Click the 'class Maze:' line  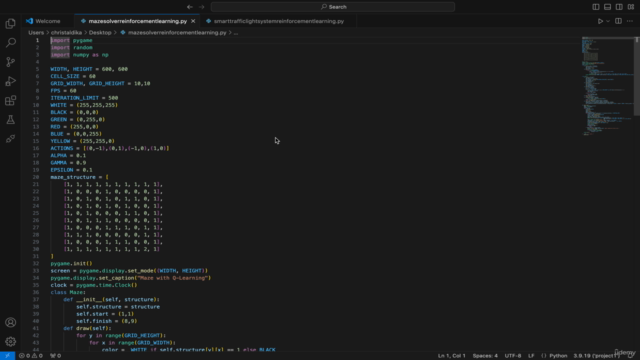68,292
